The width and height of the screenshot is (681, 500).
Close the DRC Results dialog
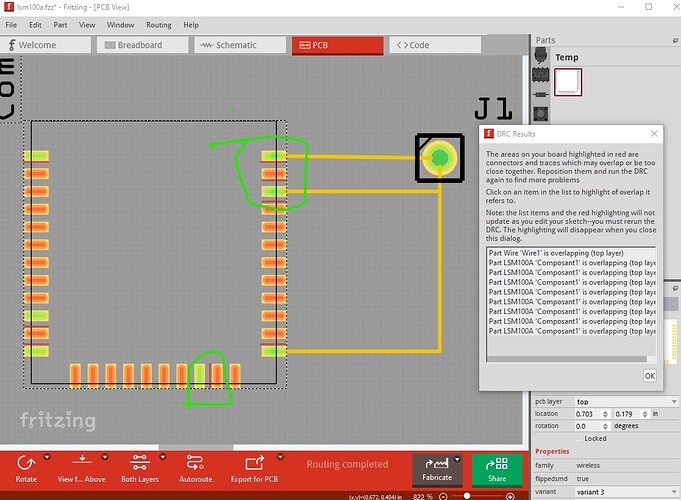coord(654,134)
